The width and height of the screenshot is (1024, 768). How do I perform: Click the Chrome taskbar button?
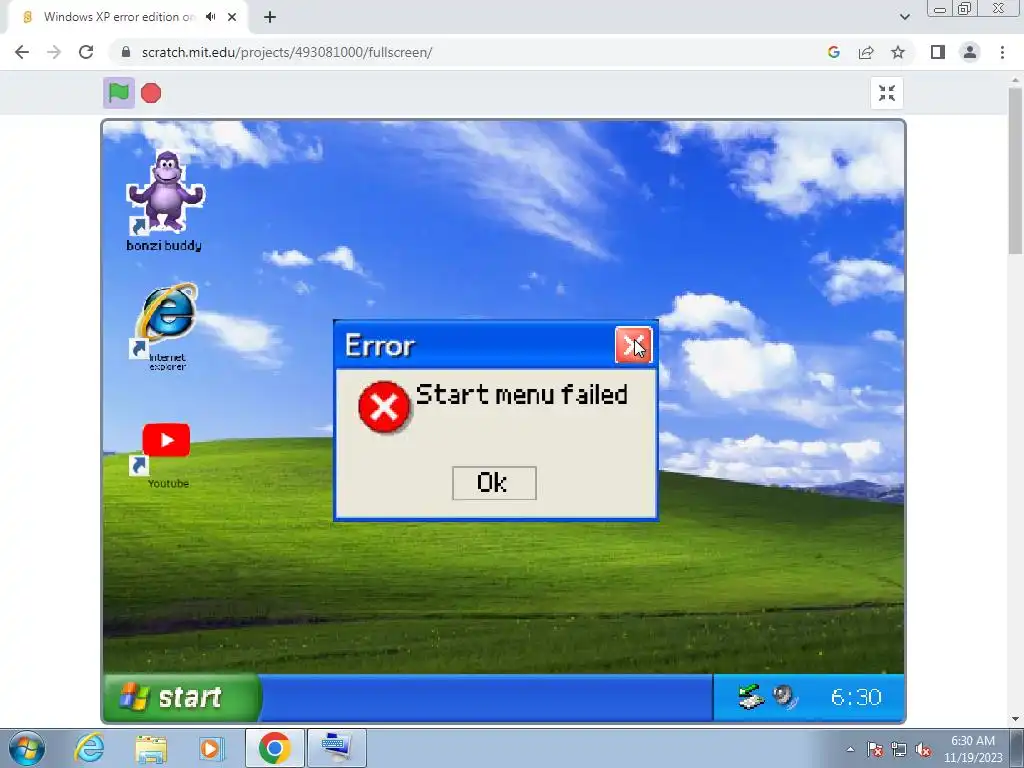tap(274, 748)
